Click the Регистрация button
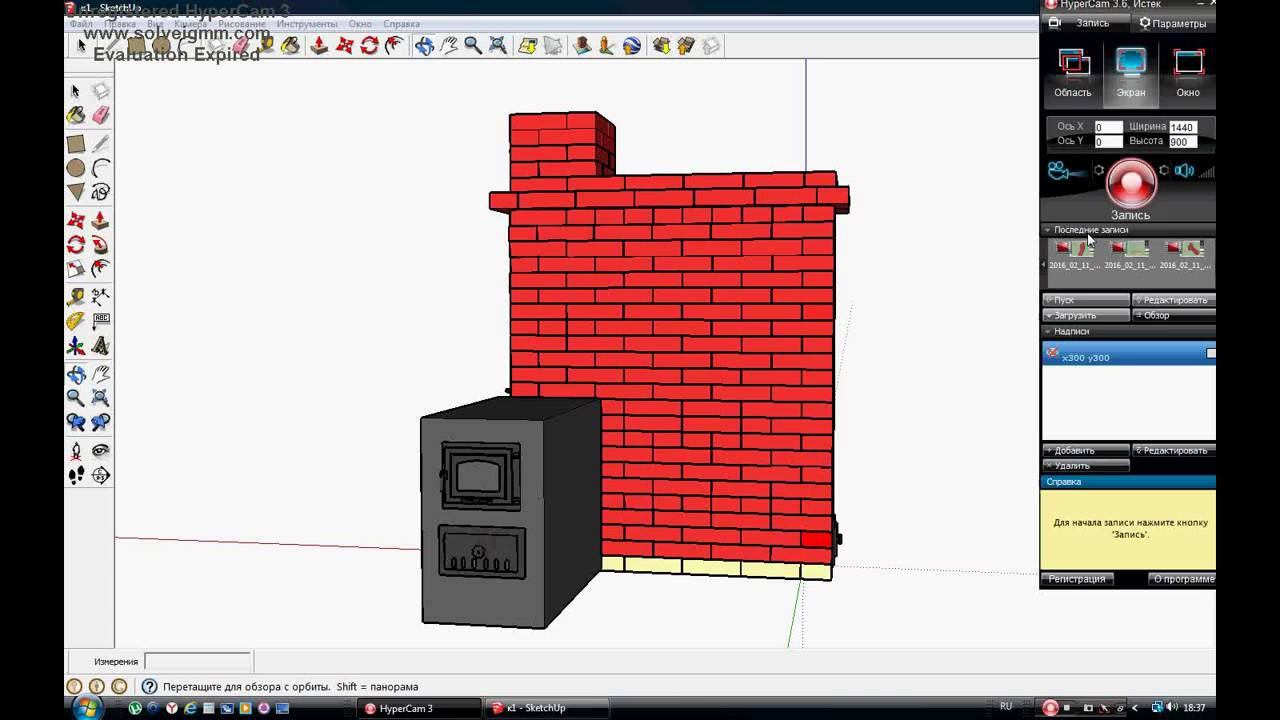This screenshot has height=720, width=1280. pyautogui.click(x=1077, y=579)
